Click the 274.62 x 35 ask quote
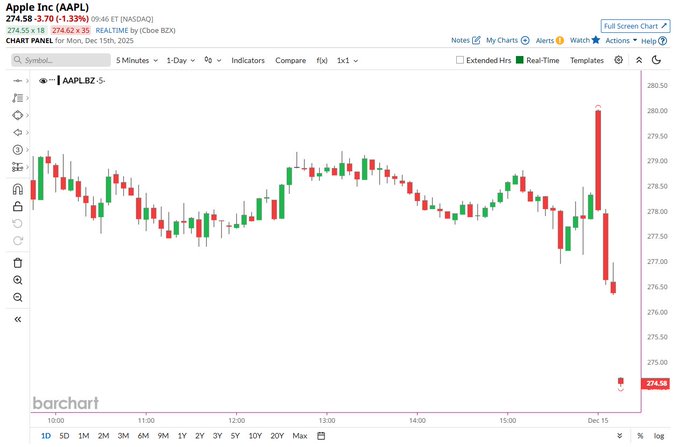The image size is (680, 447). [x=71, y=30]
